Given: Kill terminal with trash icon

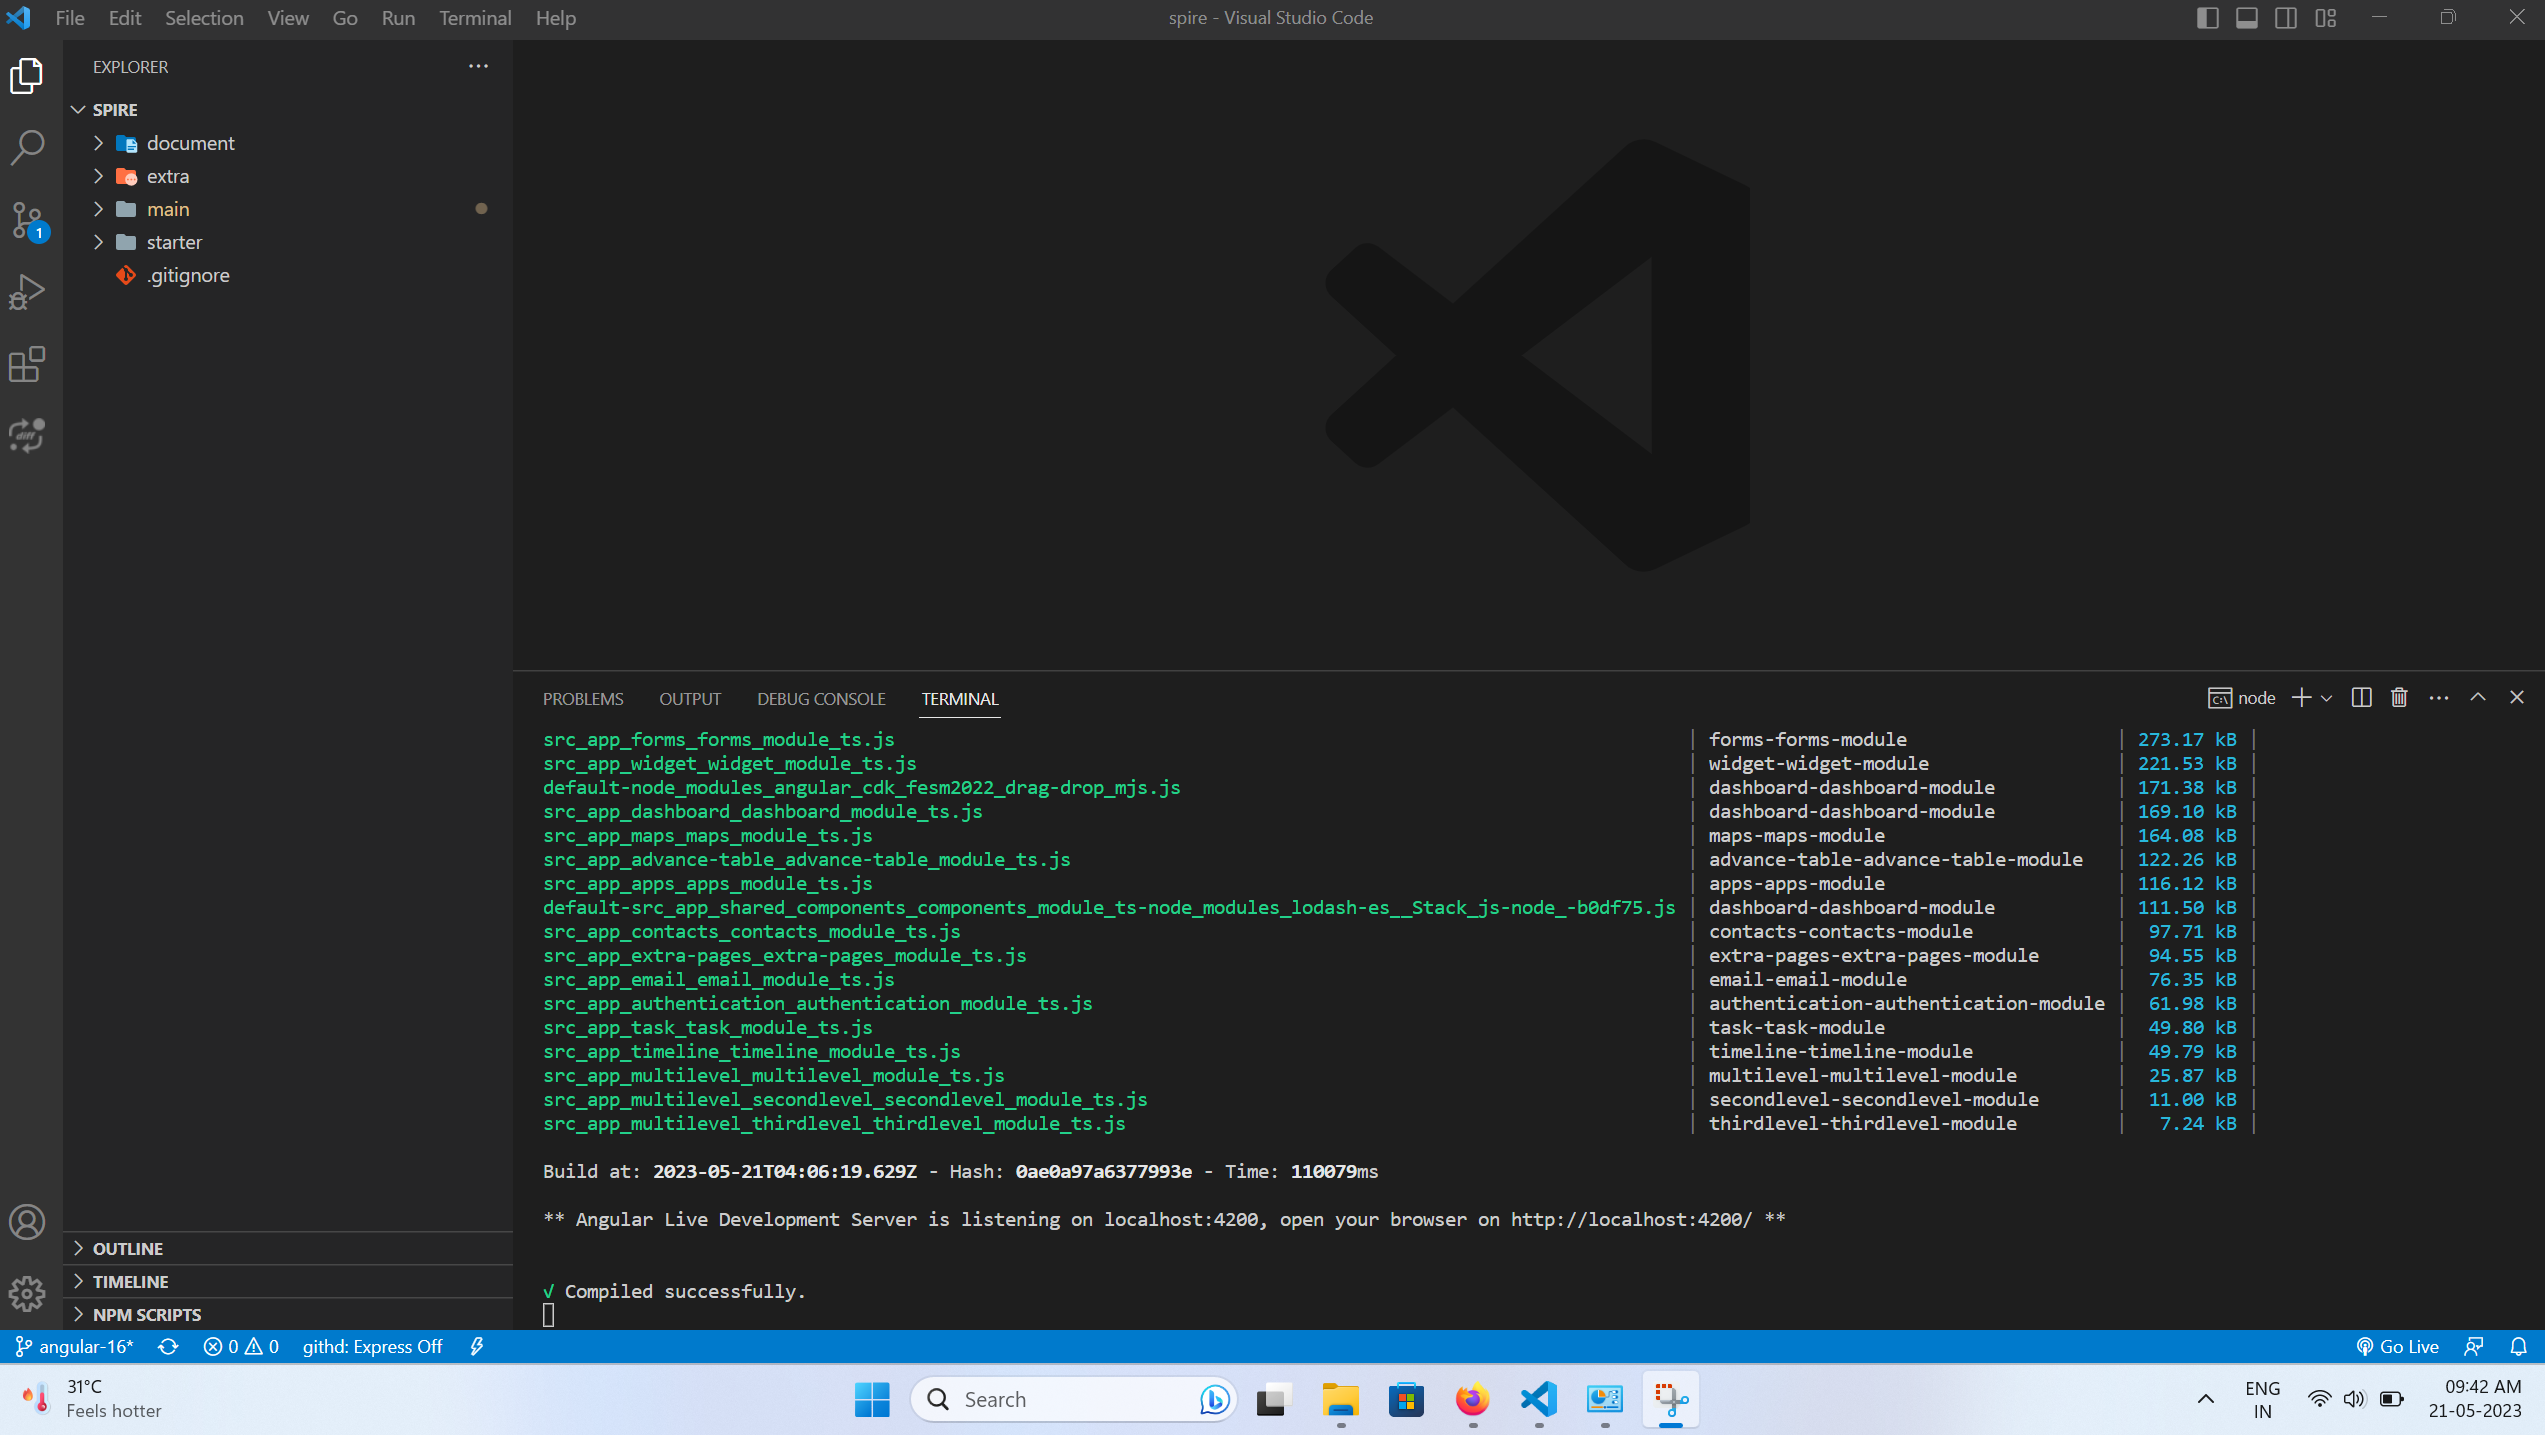Looking at the screenshot, I should (x=2399, y=698).
